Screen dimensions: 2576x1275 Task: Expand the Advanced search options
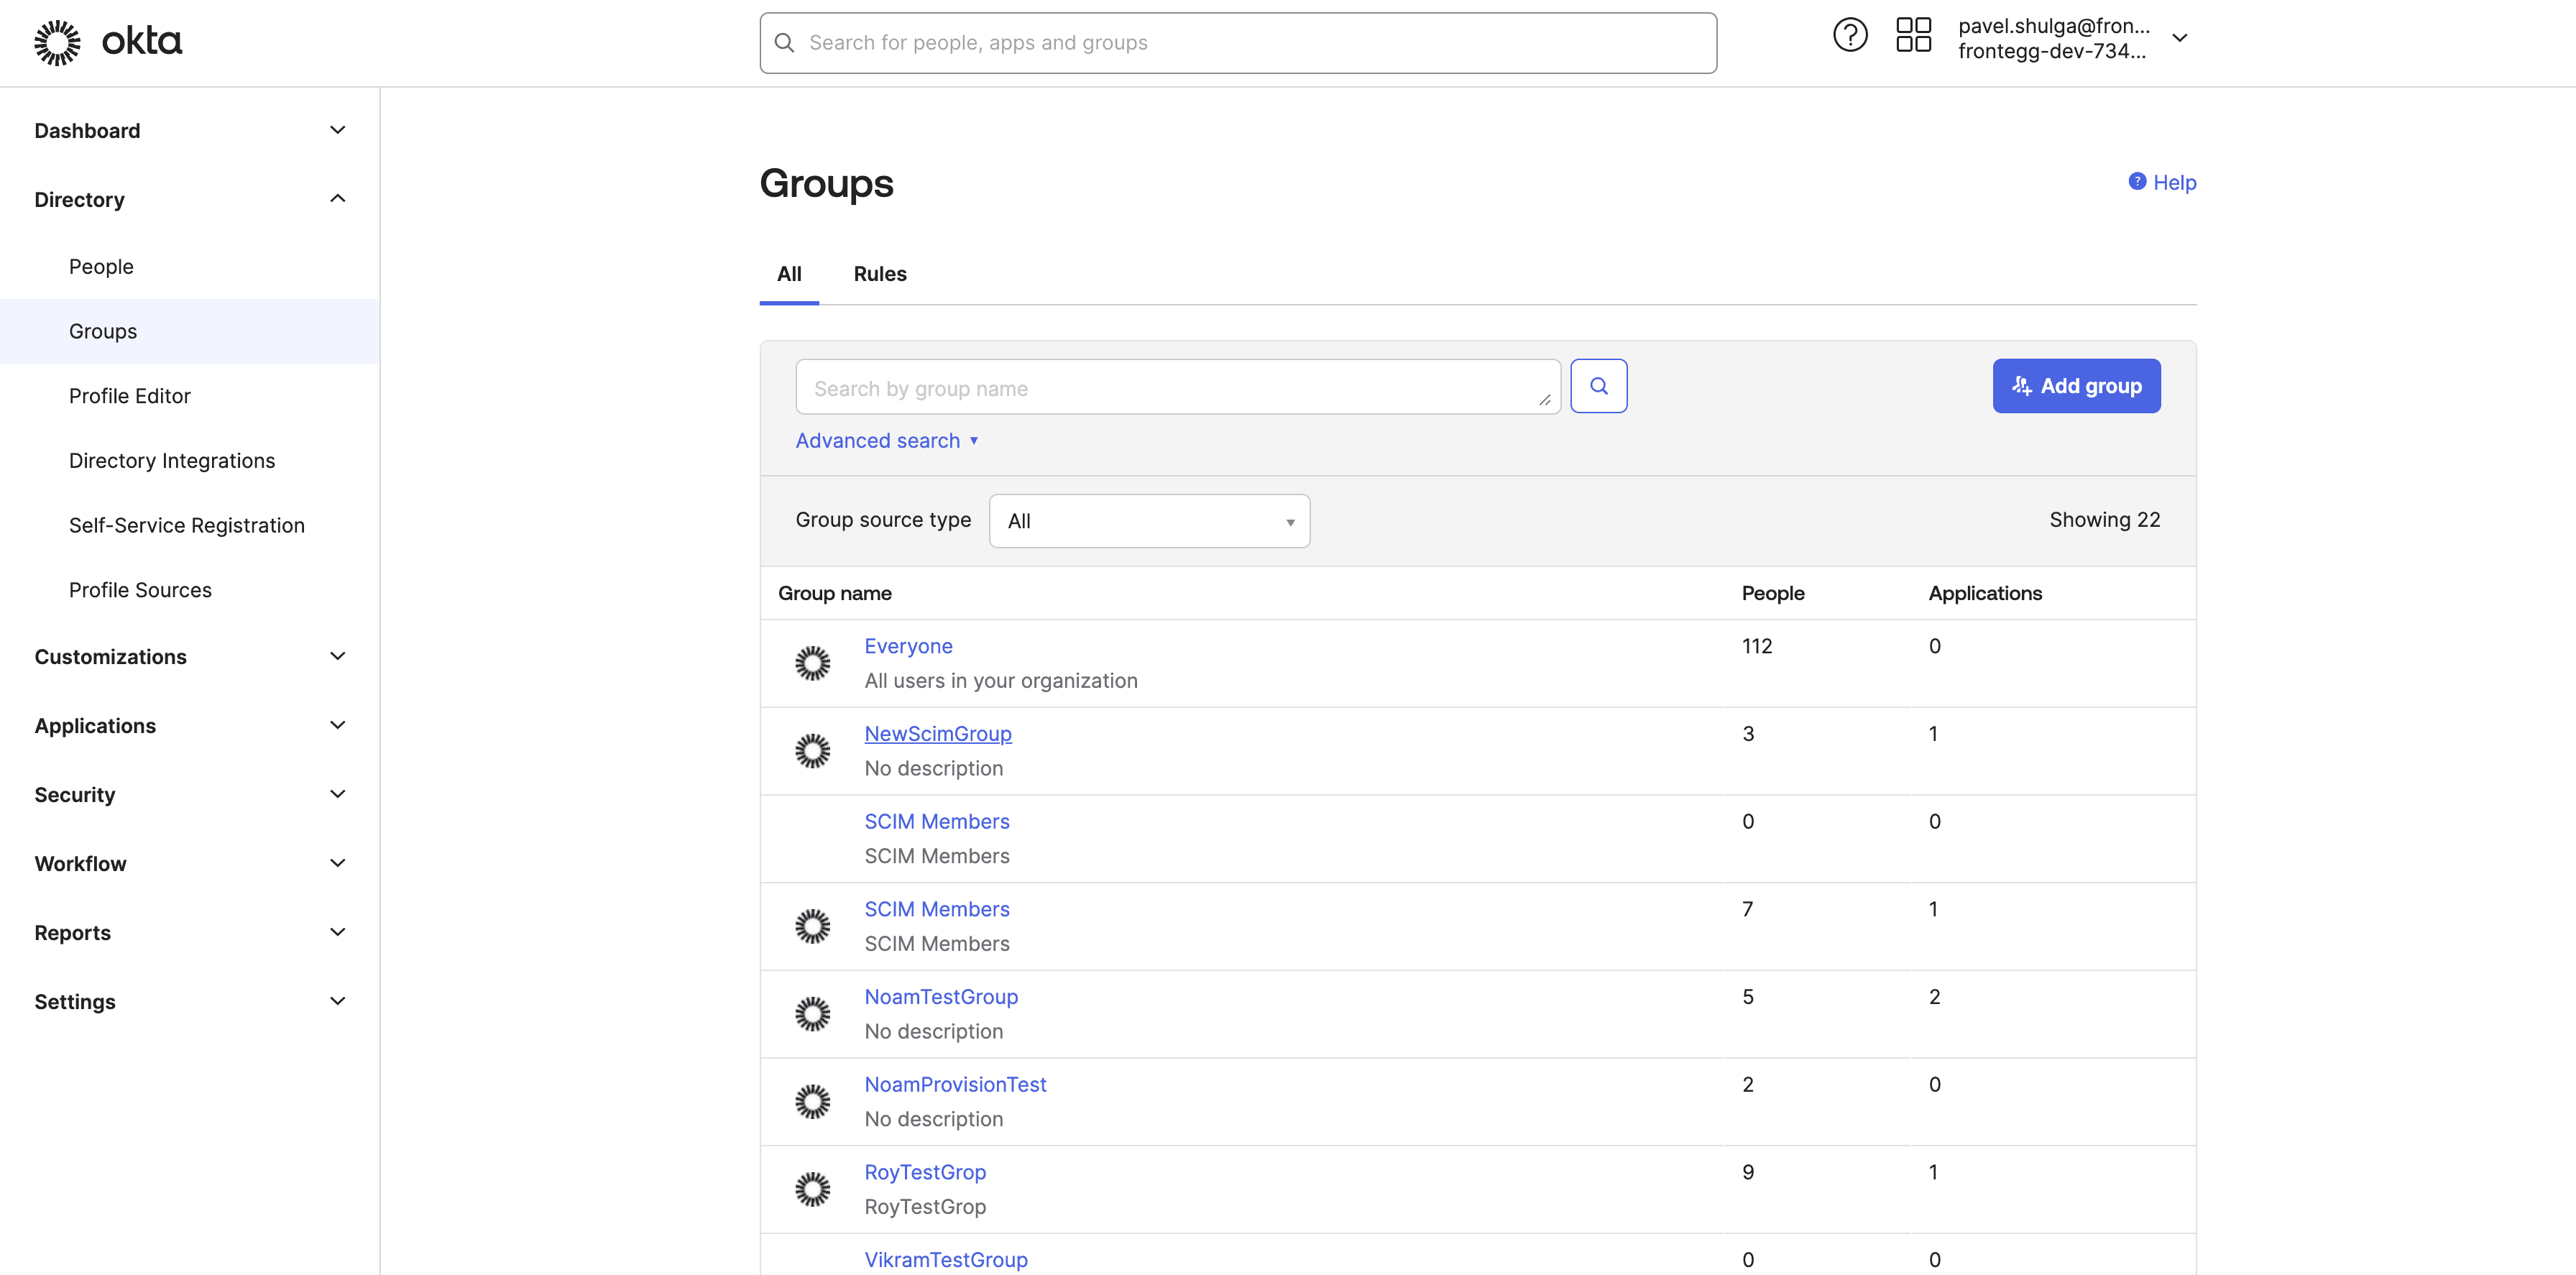click(886, 441)
